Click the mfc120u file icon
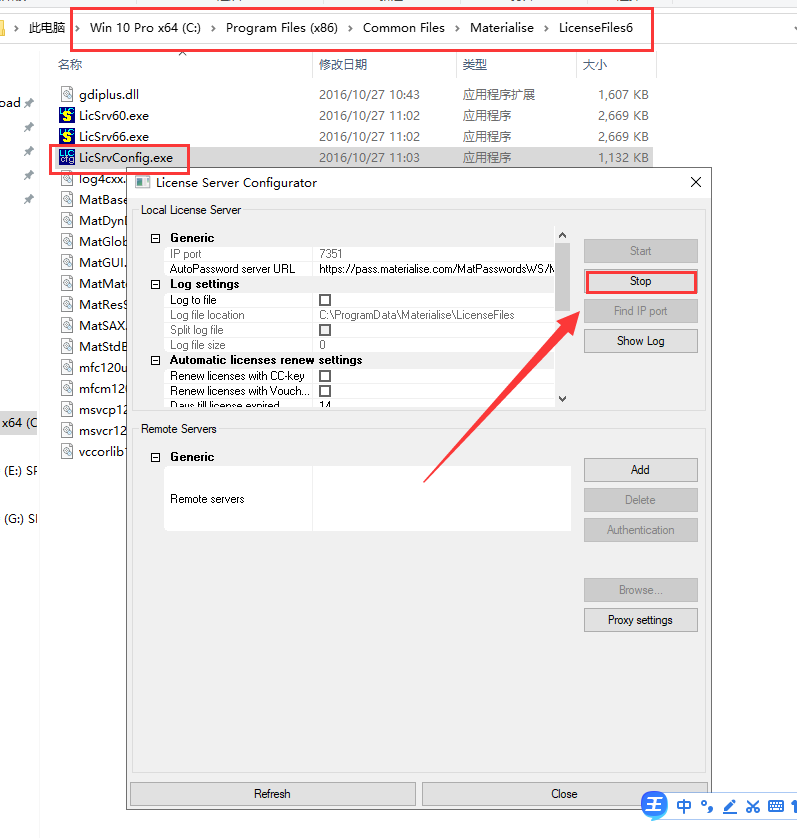Image resolution: width=797 pixels, height=838 pixels. [x=67, y=367]
